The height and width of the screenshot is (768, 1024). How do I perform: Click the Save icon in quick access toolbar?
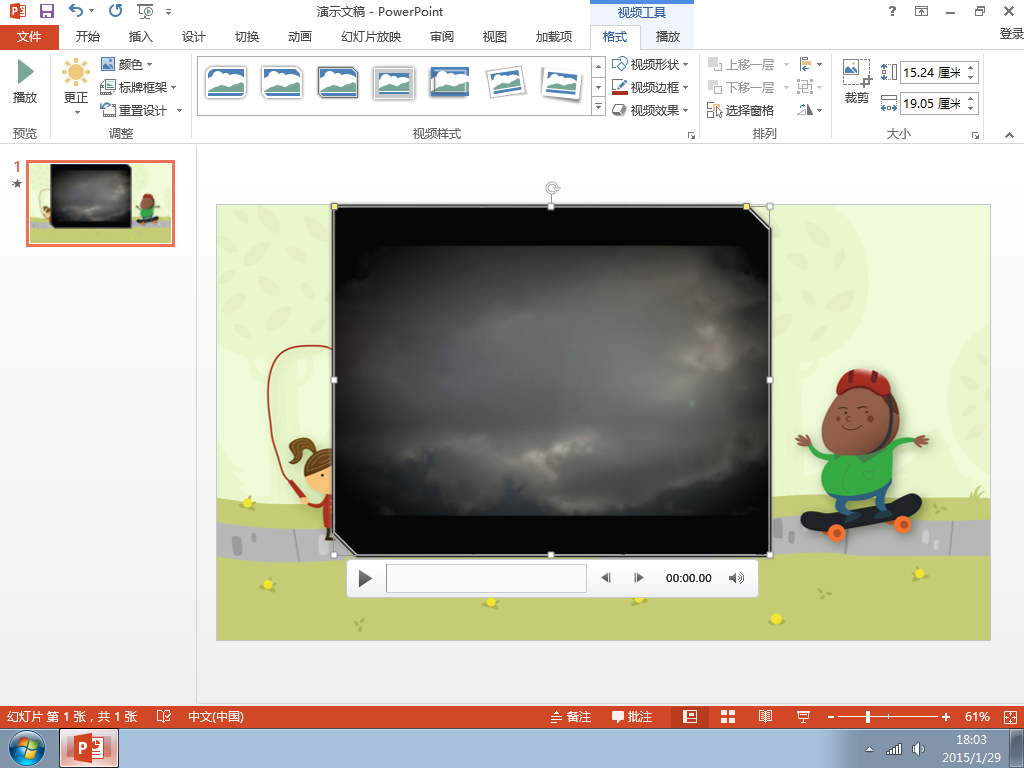[46, 11]
